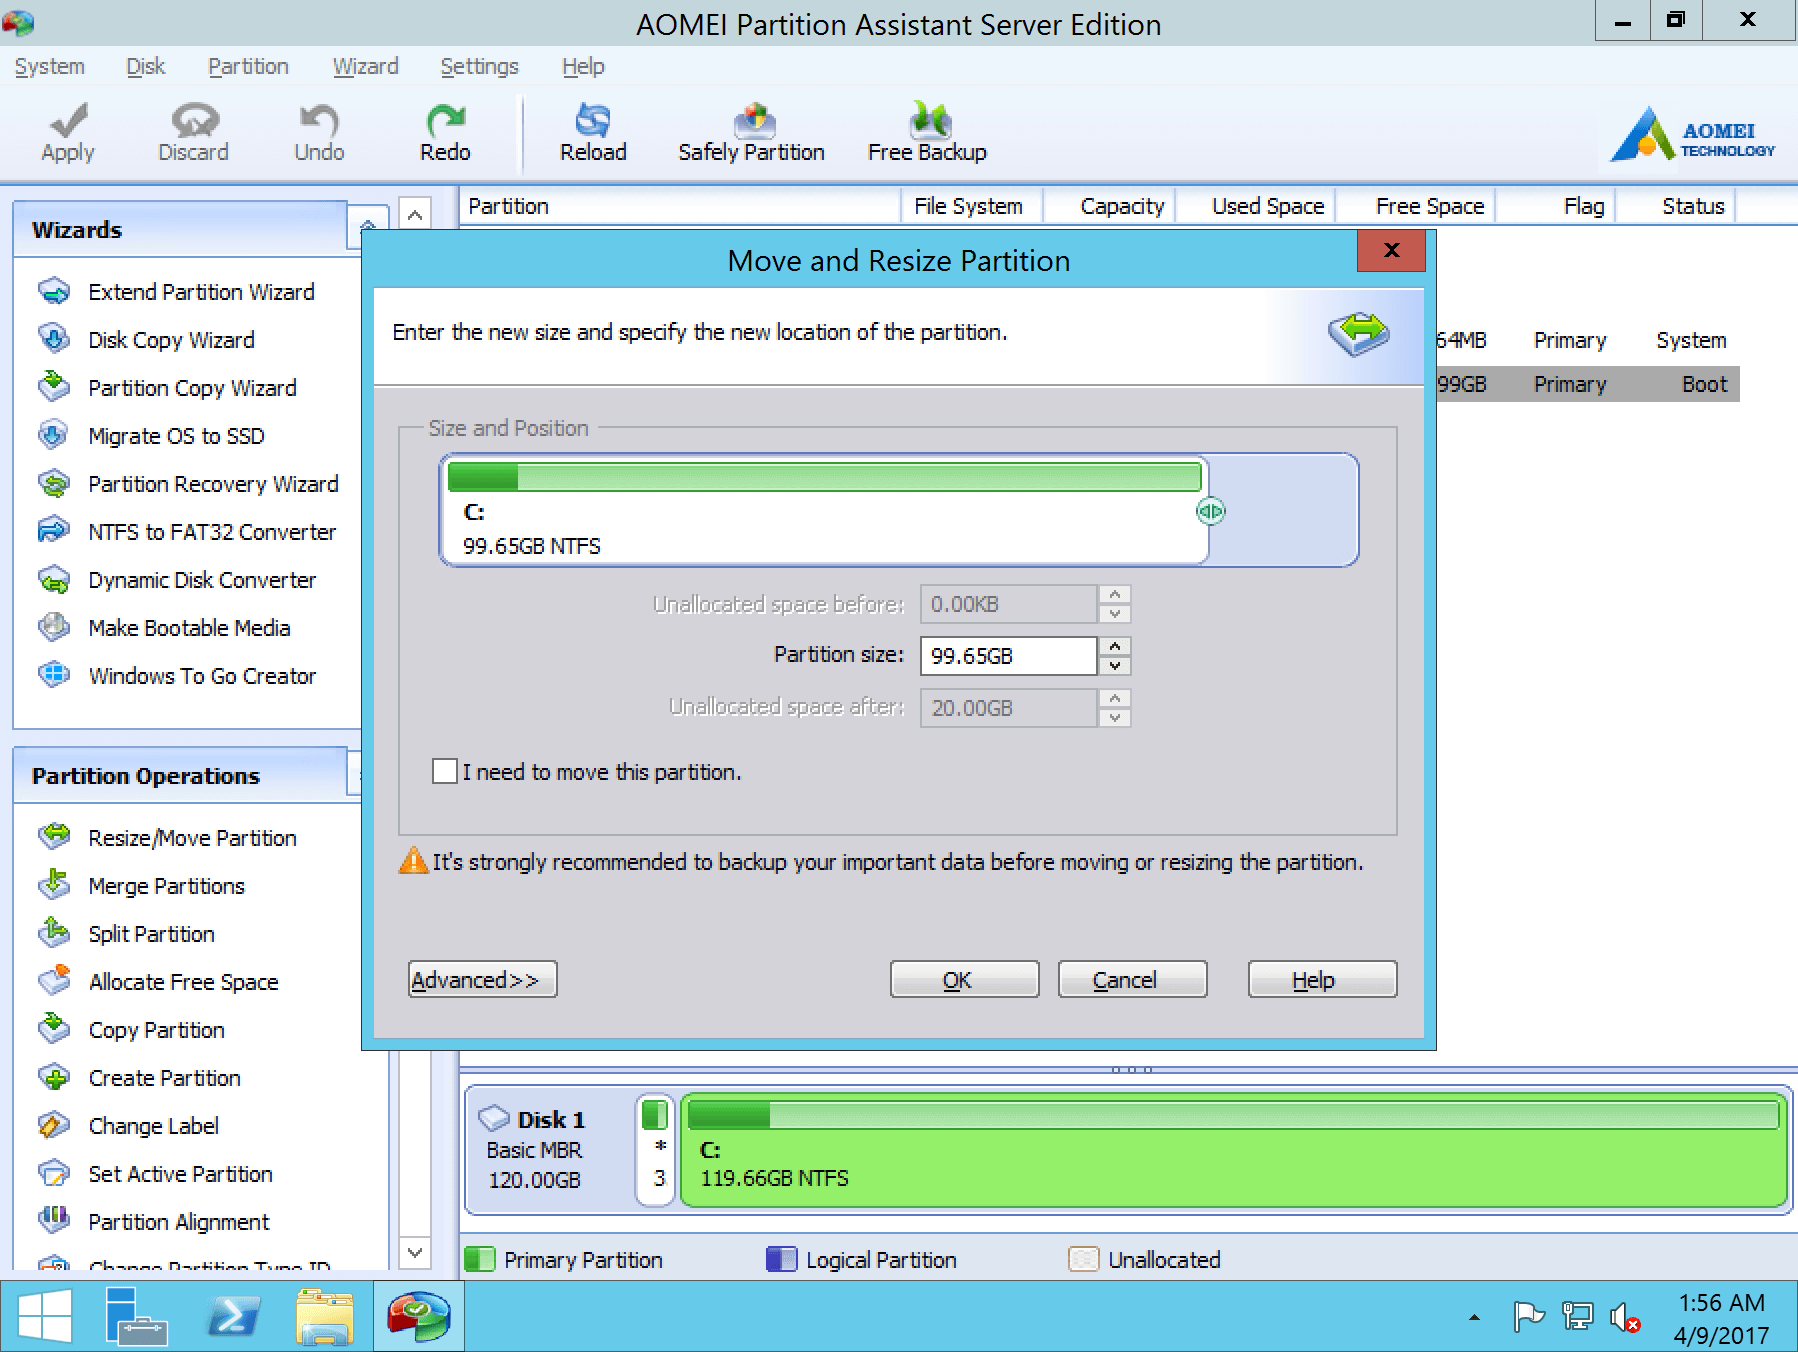Expand Advanced options in dialog
The image size is (1798, 1352).
(482, 979)
